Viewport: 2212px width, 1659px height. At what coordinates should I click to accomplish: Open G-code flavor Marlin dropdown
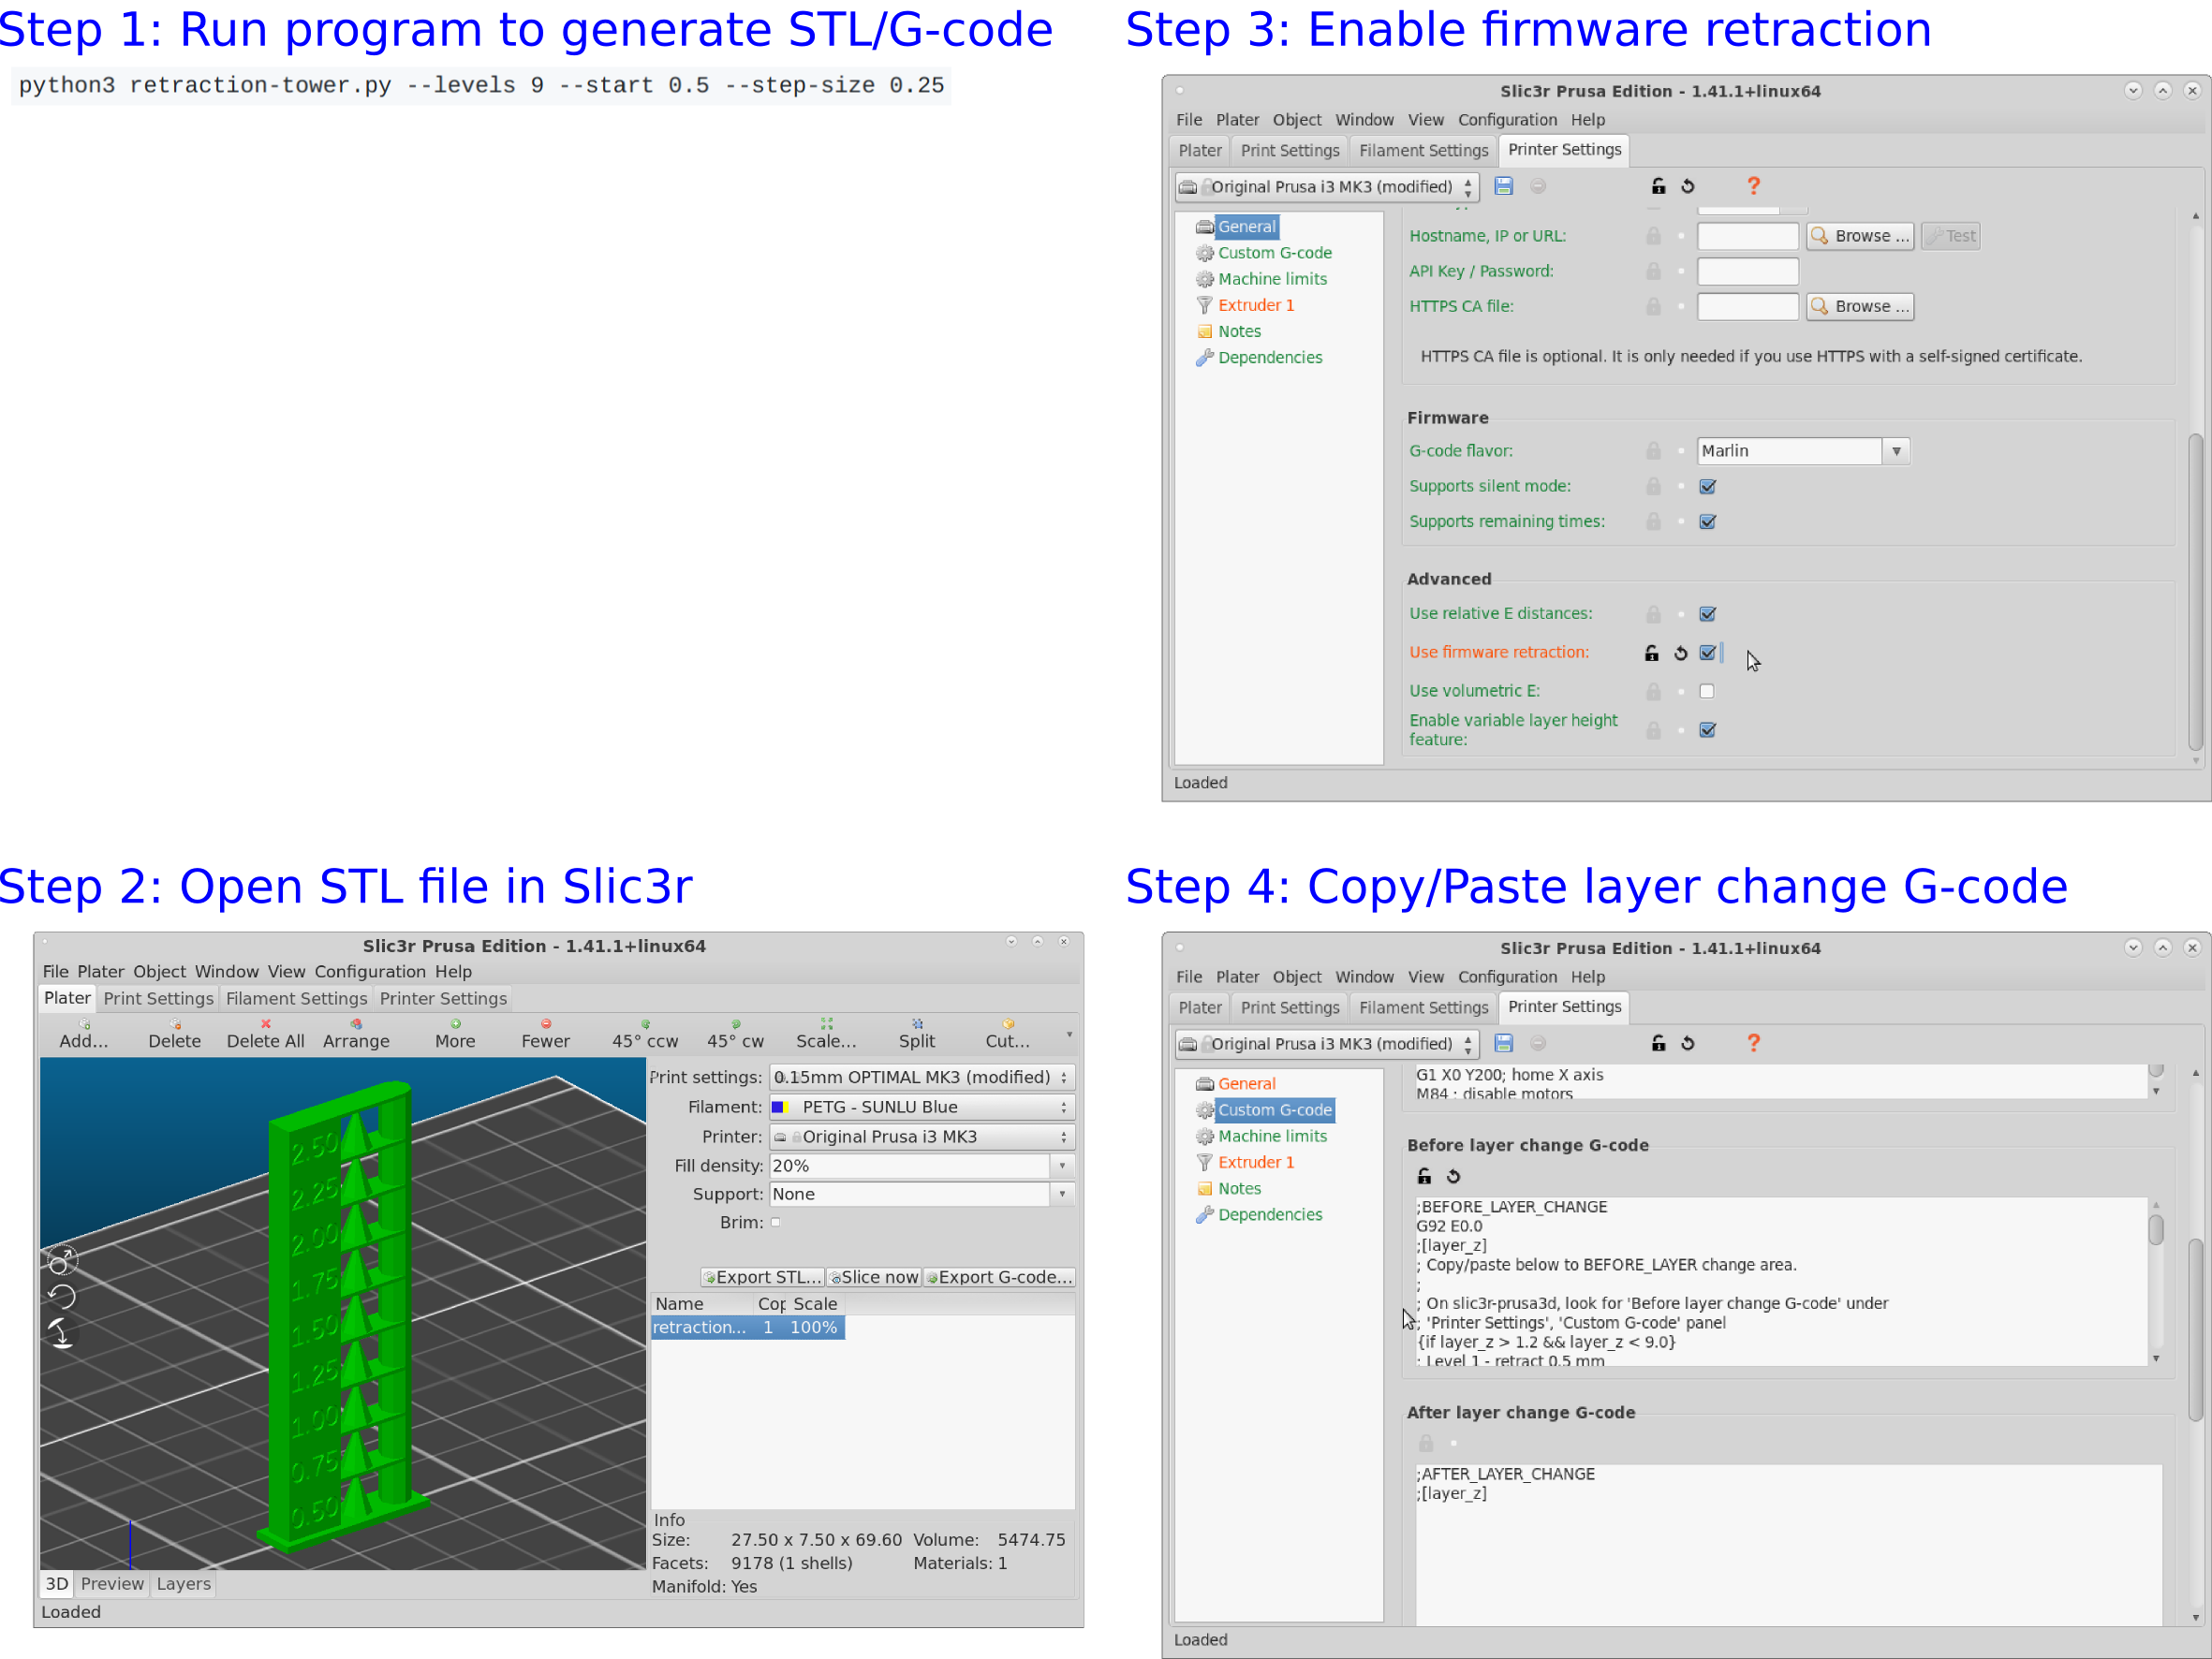pyautogui.click(x=1803, y=451)
